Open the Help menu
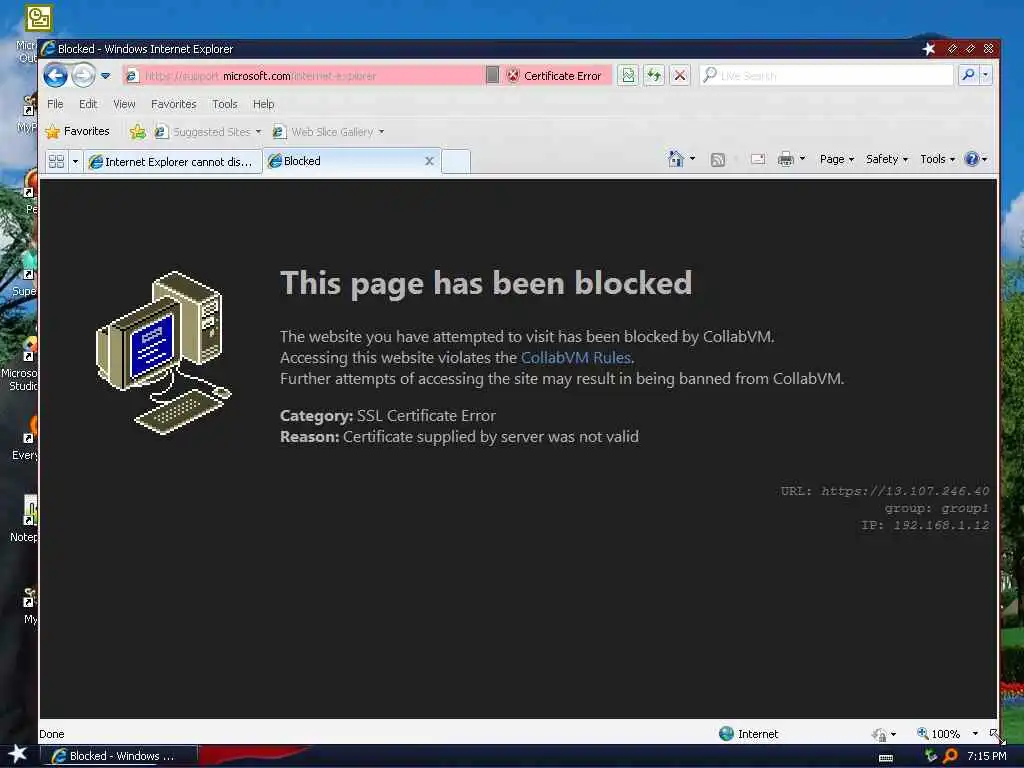The width and height of the screenshot is (1024, 768). coord(263,104)
